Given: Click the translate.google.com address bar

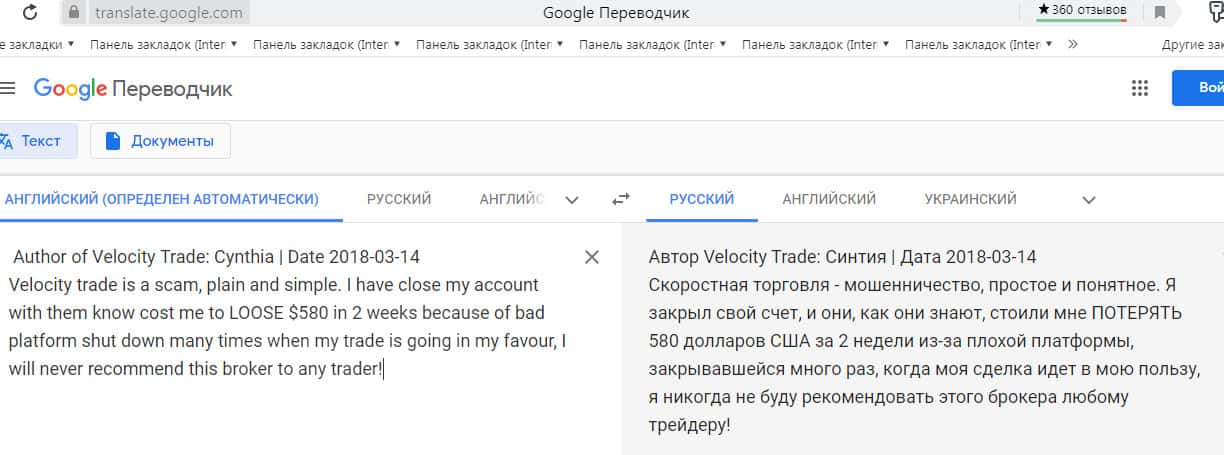Looking at the screenshot, I should [169, 13].
